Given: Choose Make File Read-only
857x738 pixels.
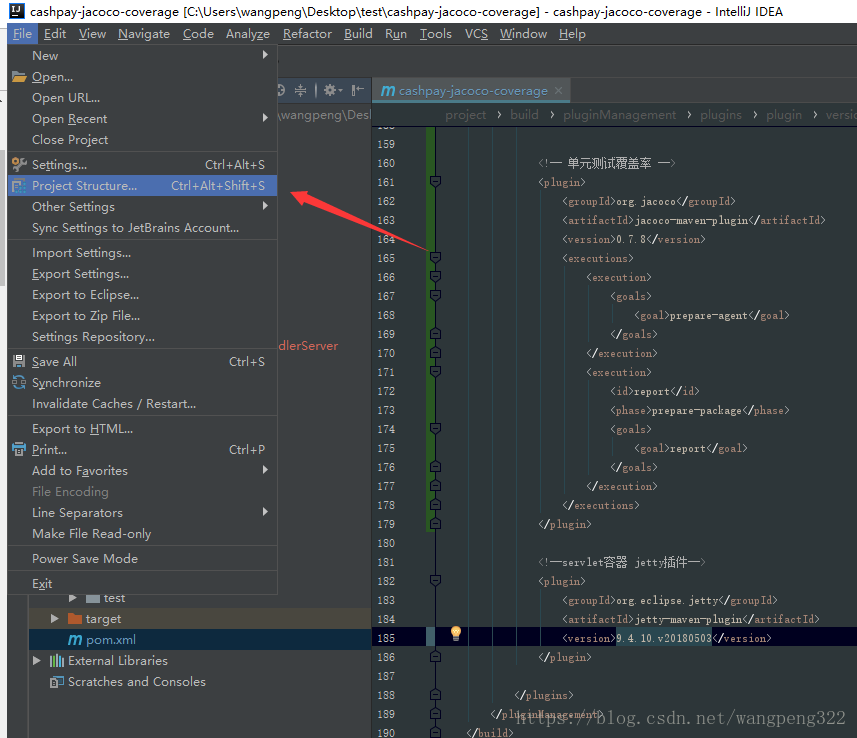Looking at the screenshot, I should [143, 534].
